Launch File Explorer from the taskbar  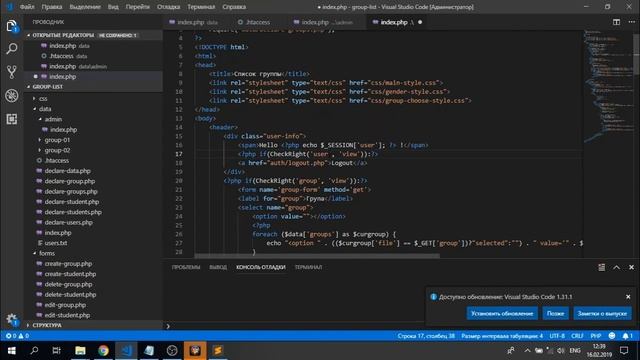point(80,351)
